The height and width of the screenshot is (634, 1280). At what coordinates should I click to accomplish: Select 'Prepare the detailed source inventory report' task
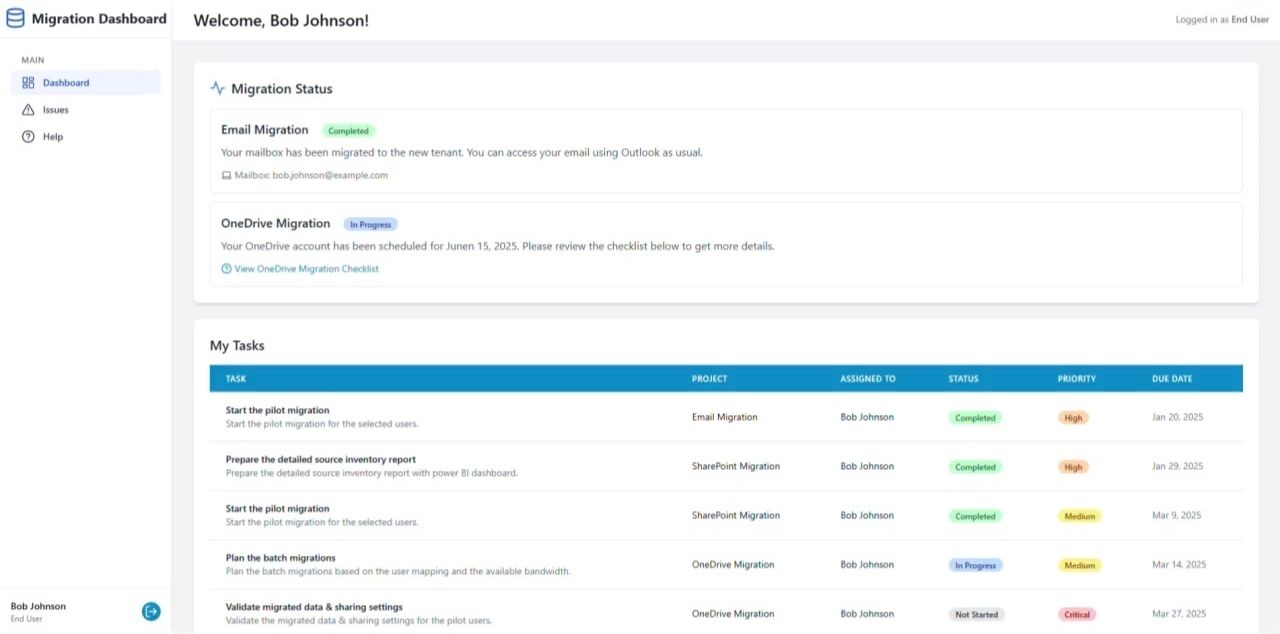click(321, 459)
